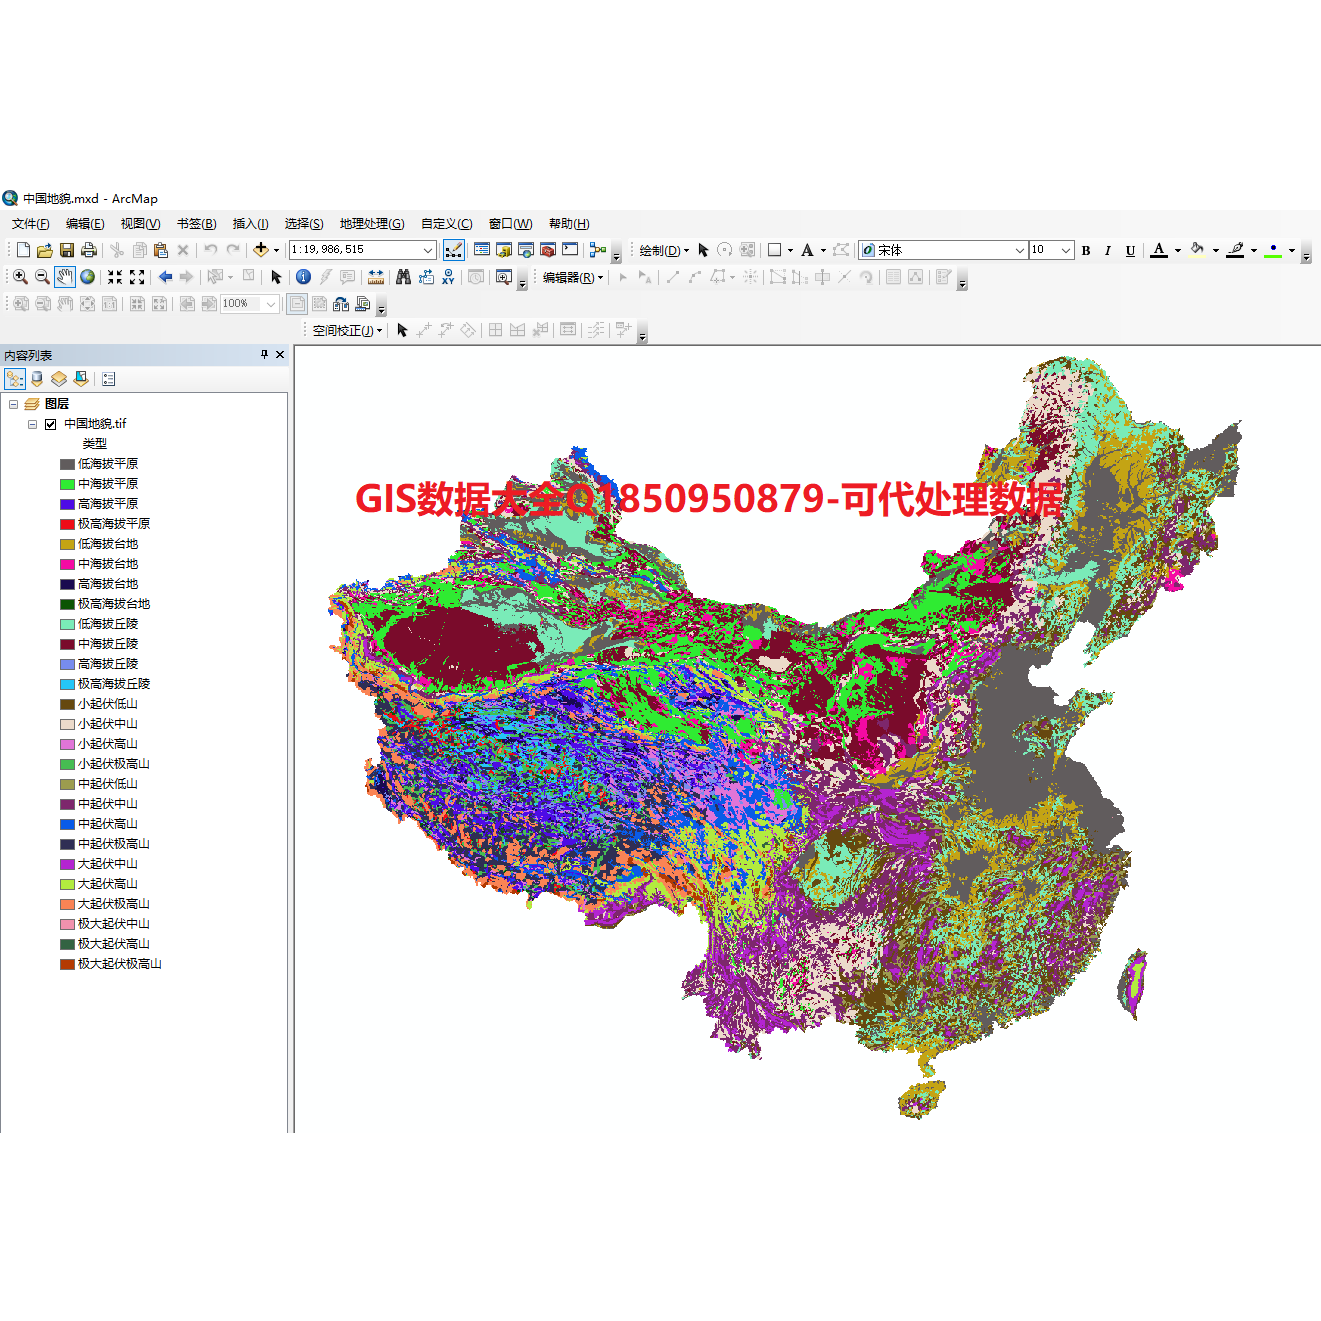The height and width of the screenshot is (1321, 1321).
Task: Open the ArcToolbox window icon
Action: [550, 249]
